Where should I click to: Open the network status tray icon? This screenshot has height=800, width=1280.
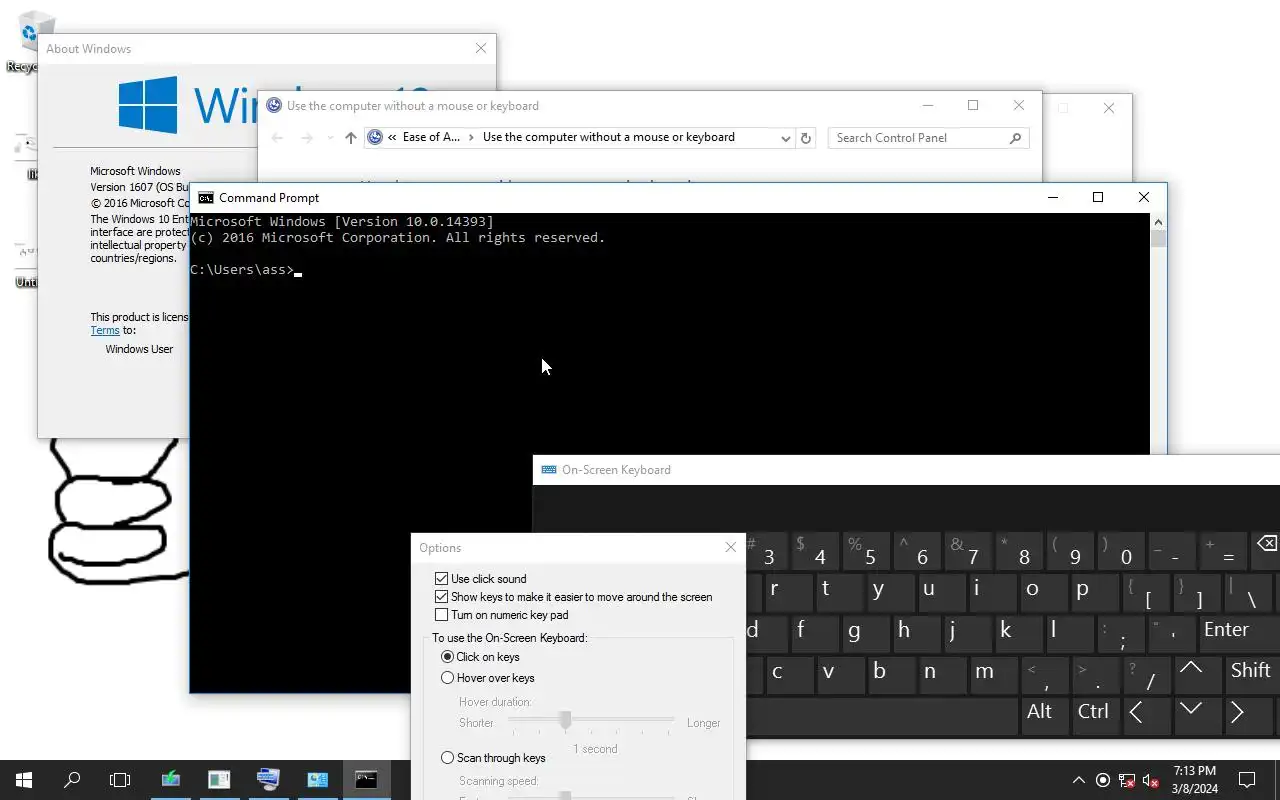point(1127,780)
